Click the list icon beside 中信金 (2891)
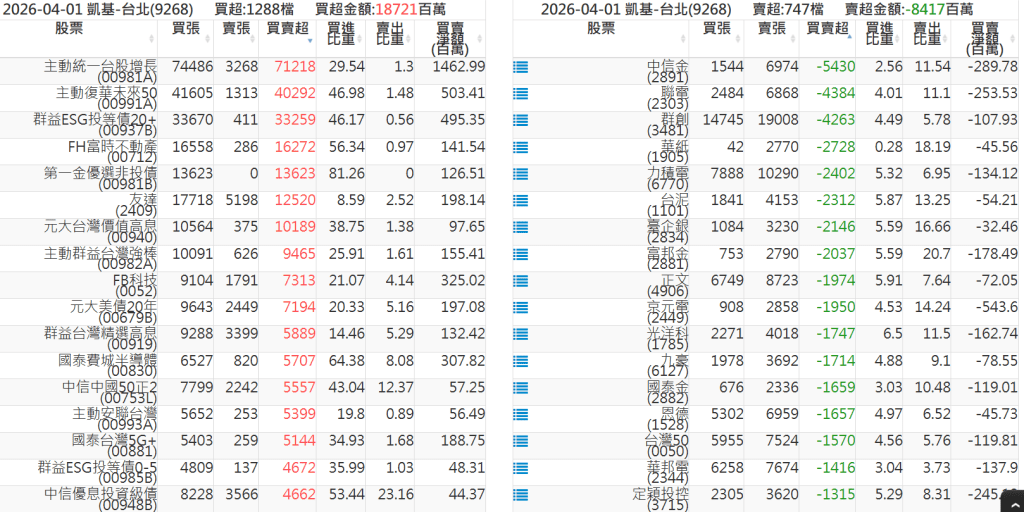This screenshot has height=512, width=1024. tap(520, 68)
